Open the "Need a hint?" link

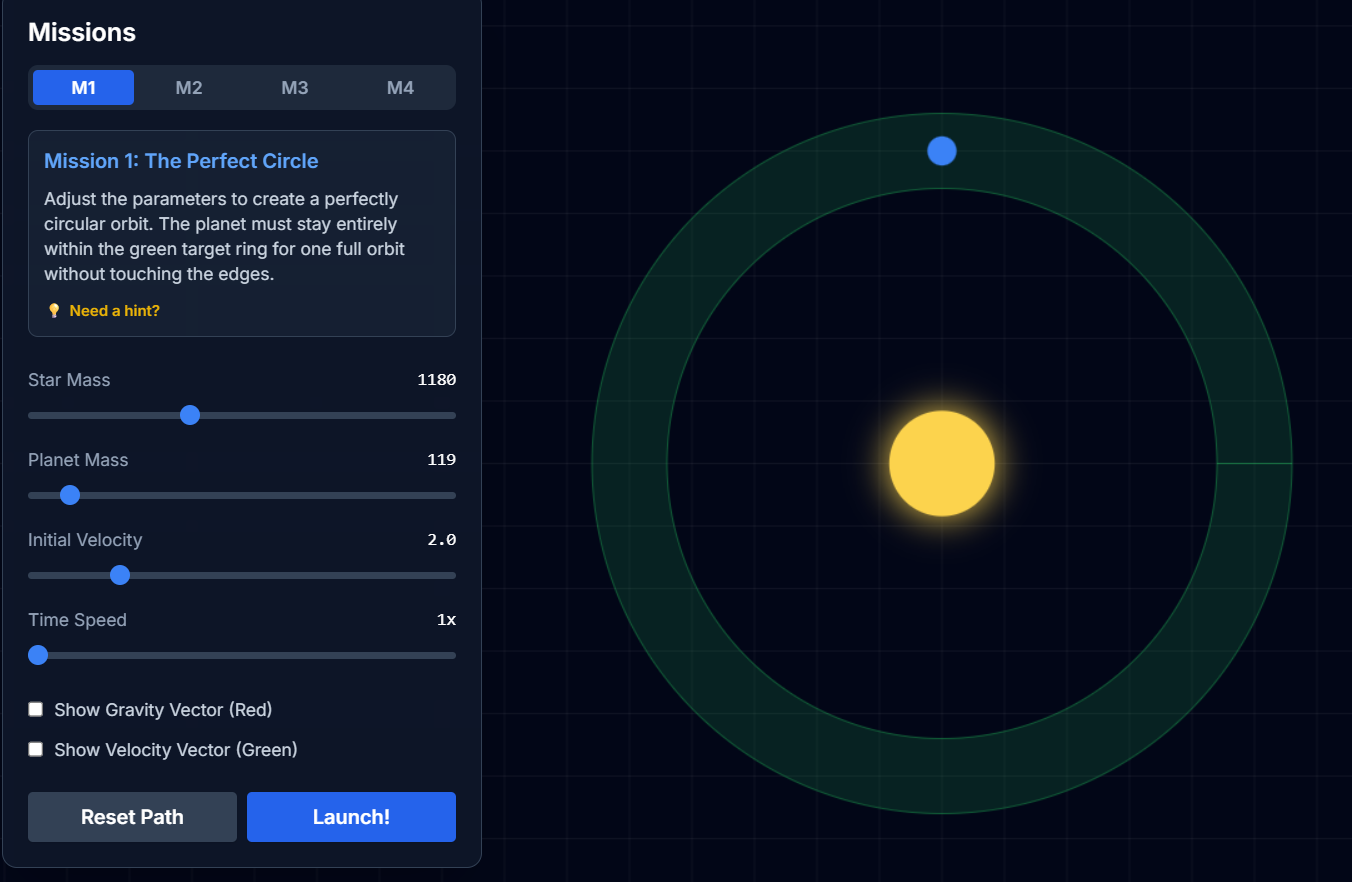pyautogui.click(x=114, y=311)
